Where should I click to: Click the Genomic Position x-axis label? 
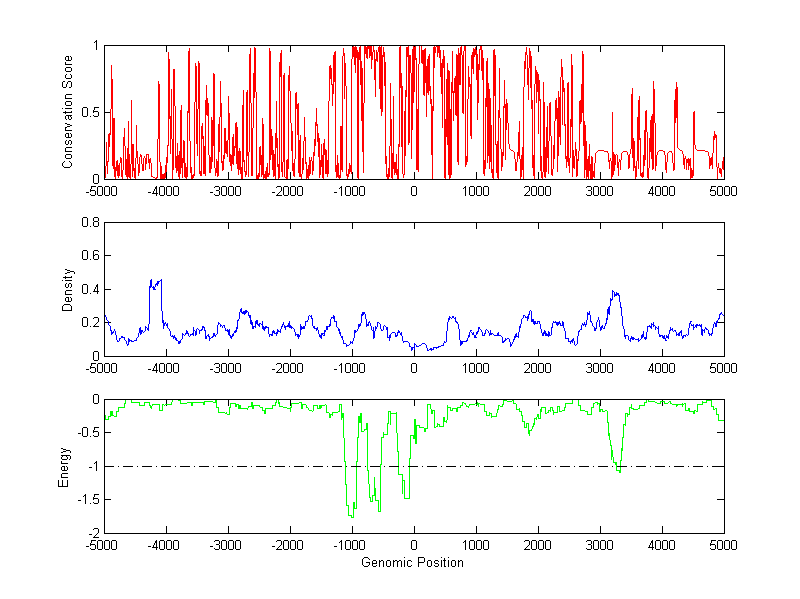point(414,563)
